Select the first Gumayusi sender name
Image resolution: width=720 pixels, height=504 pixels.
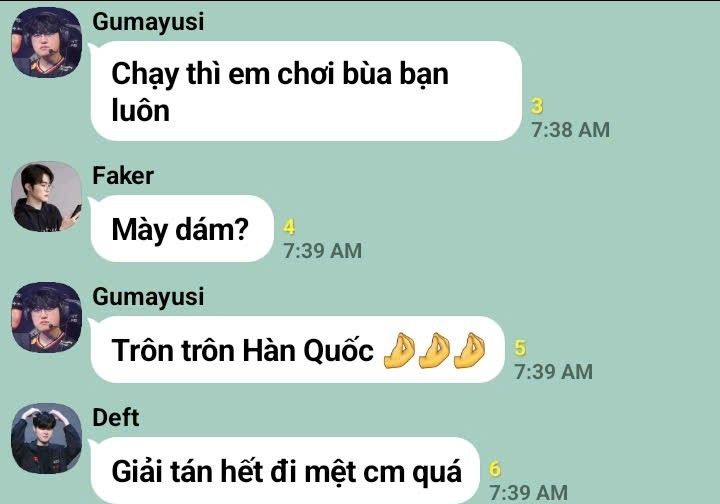(148, 22)
